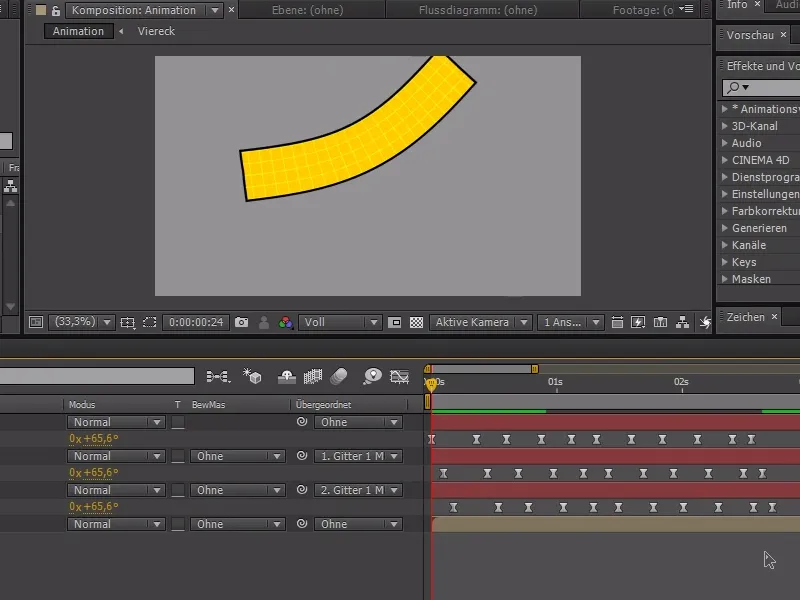800x600 pixels.
Task: Click the 01s mark on time ruler
Action: [556, 382]
